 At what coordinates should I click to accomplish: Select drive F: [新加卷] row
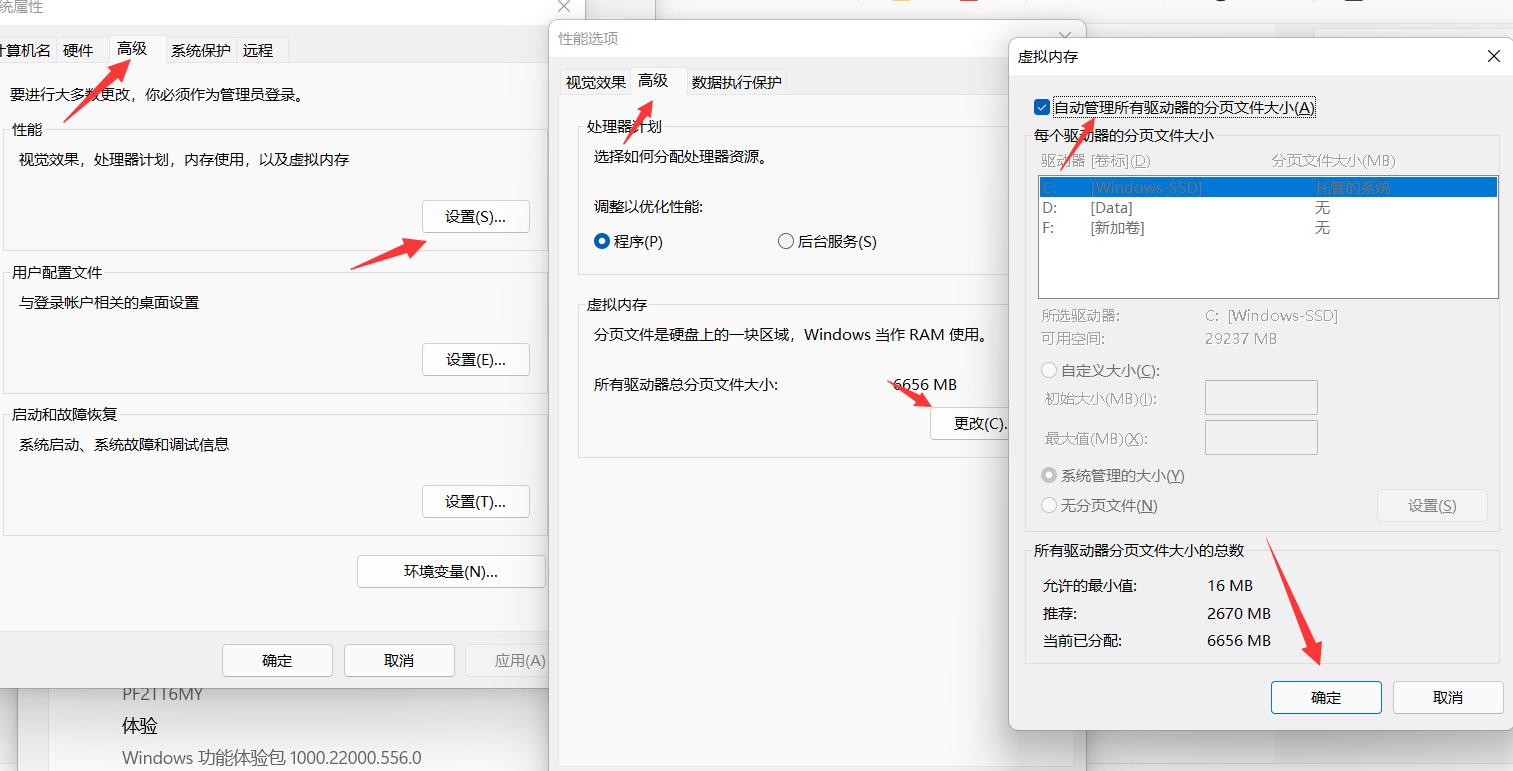tap(1268, 228)
